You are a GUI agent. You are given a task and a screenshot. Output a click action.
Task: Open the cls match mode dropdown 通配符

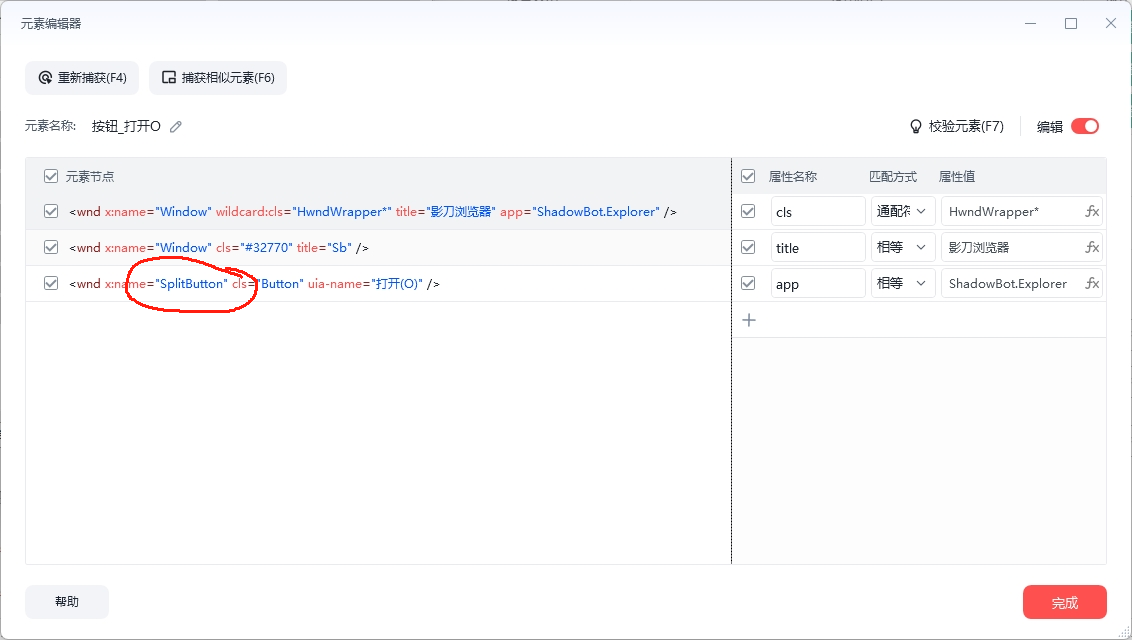(903, 211)
